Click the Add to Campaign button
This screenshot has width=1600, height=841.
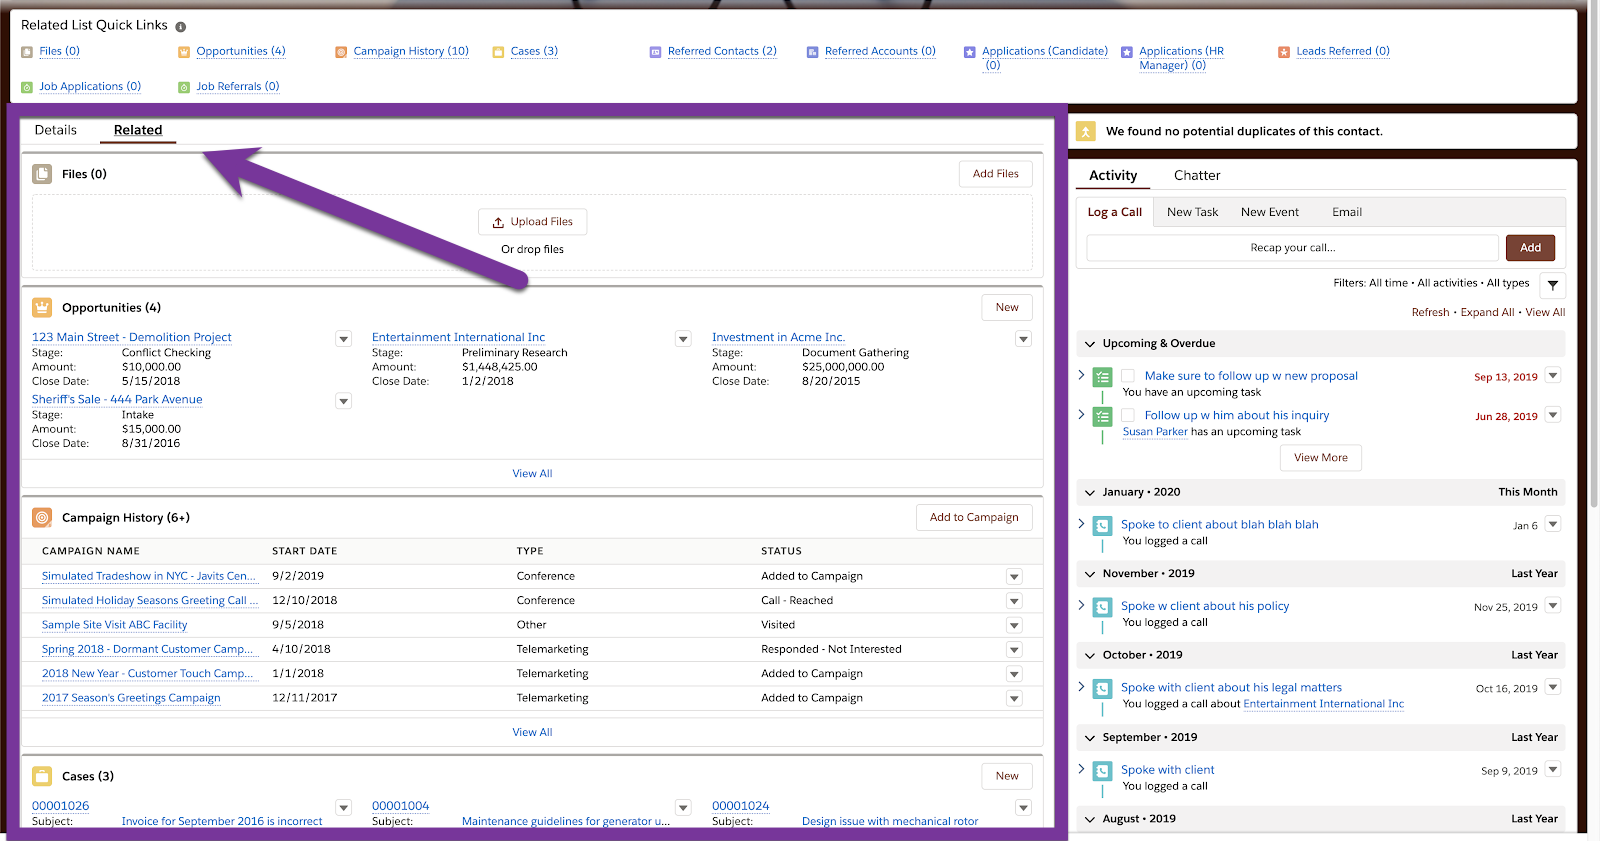[x=974, y=517]
